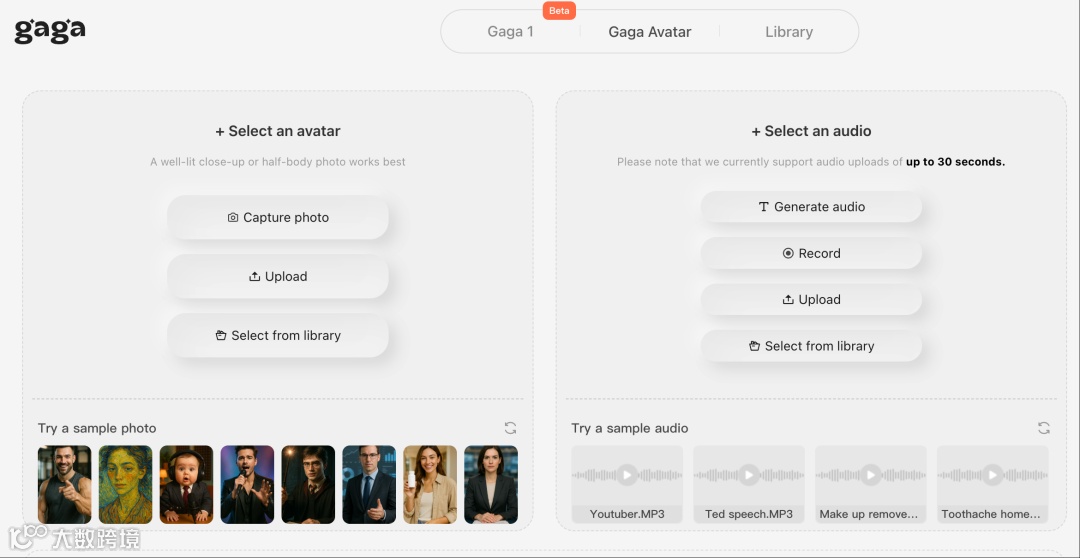Click Upload under Select an audio
The width and height of the screenshot is (1080, 558).
[x=811, y=300]
